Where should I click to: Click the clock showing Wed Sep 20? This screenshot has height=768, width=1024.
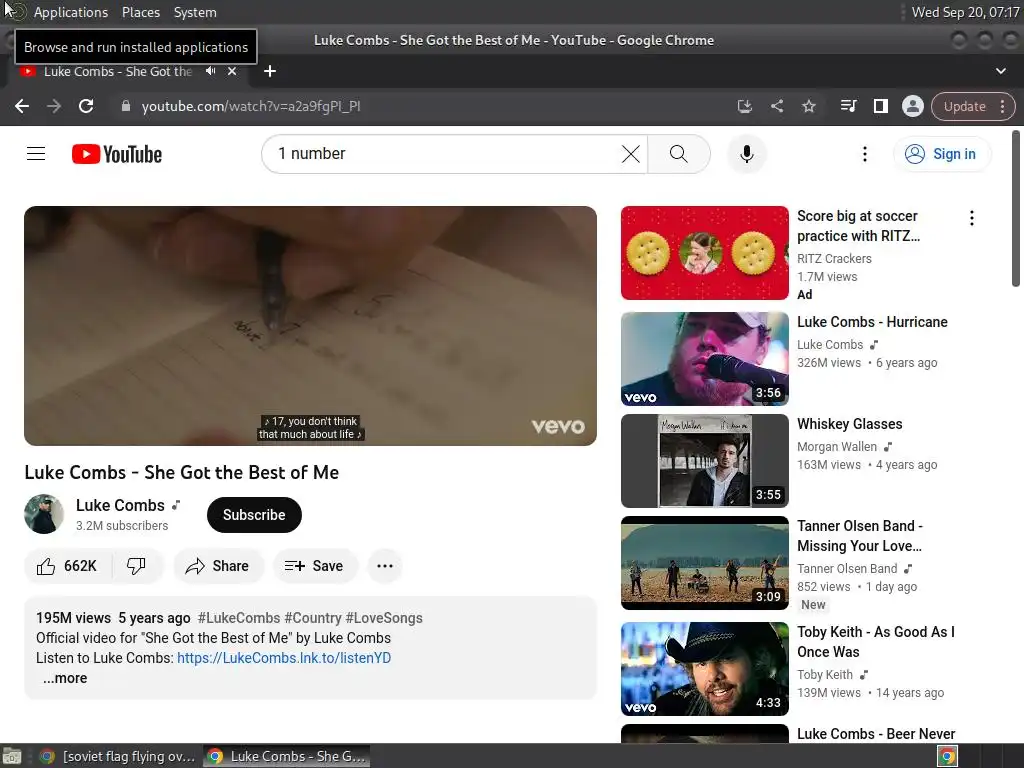click(965, 12)
